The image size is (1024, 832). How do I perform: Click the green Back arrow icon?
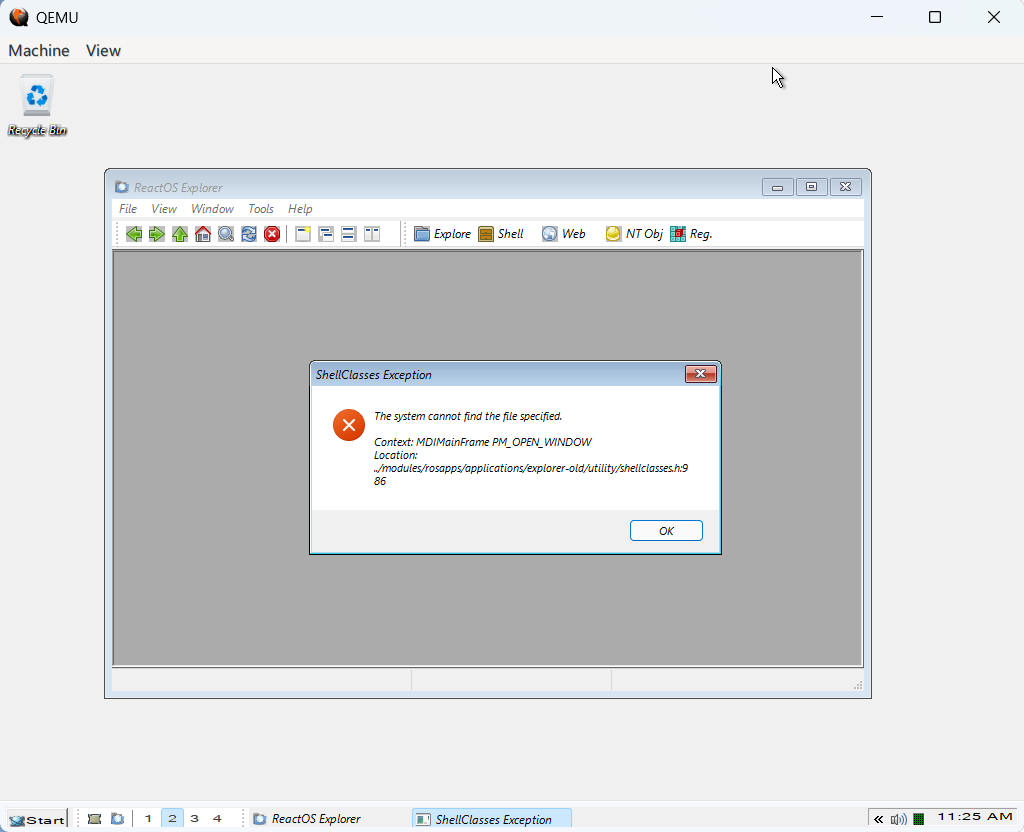pos(134,234)
